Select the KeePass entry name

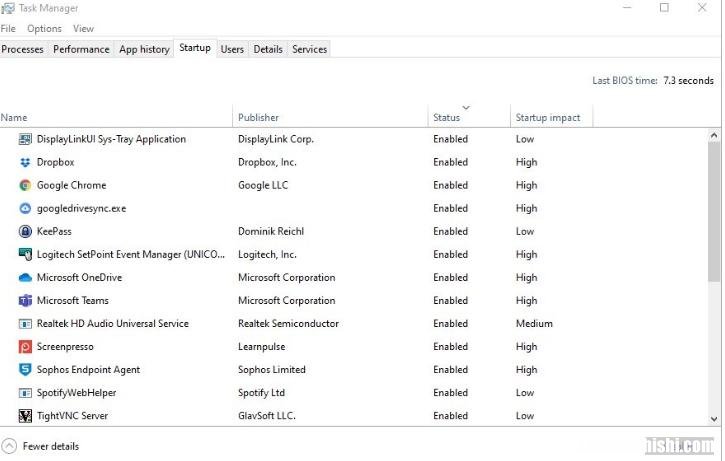pos(54,231)
